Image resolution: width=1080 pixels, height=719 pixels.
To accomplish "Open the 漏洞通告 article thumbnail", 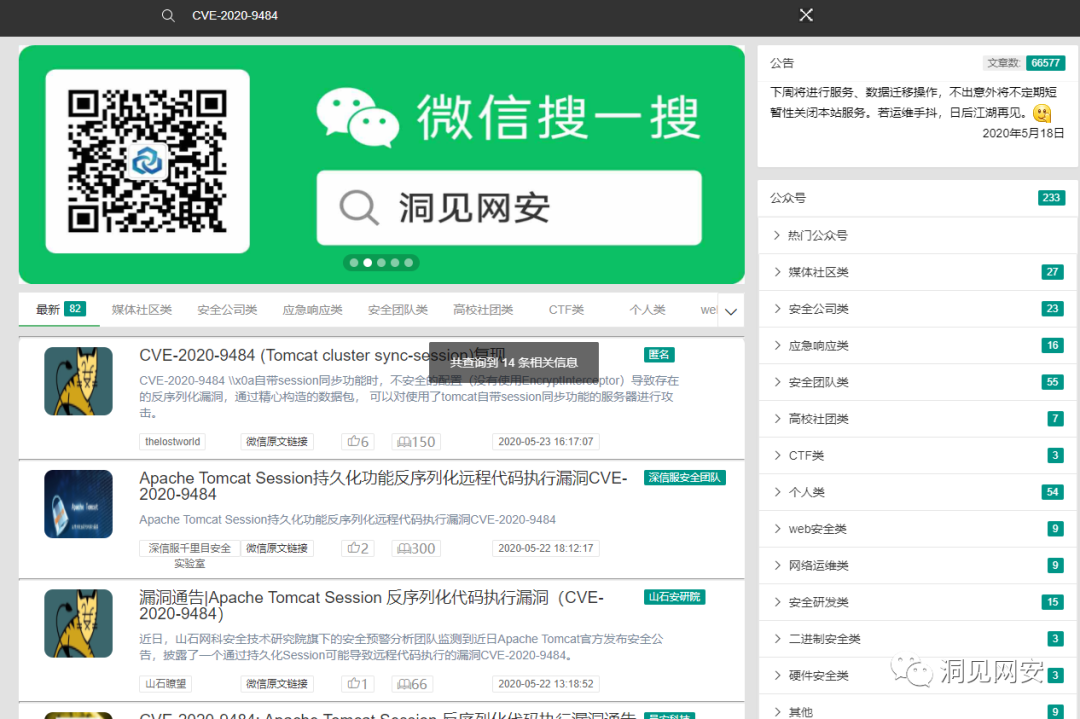I will point(79,623).
